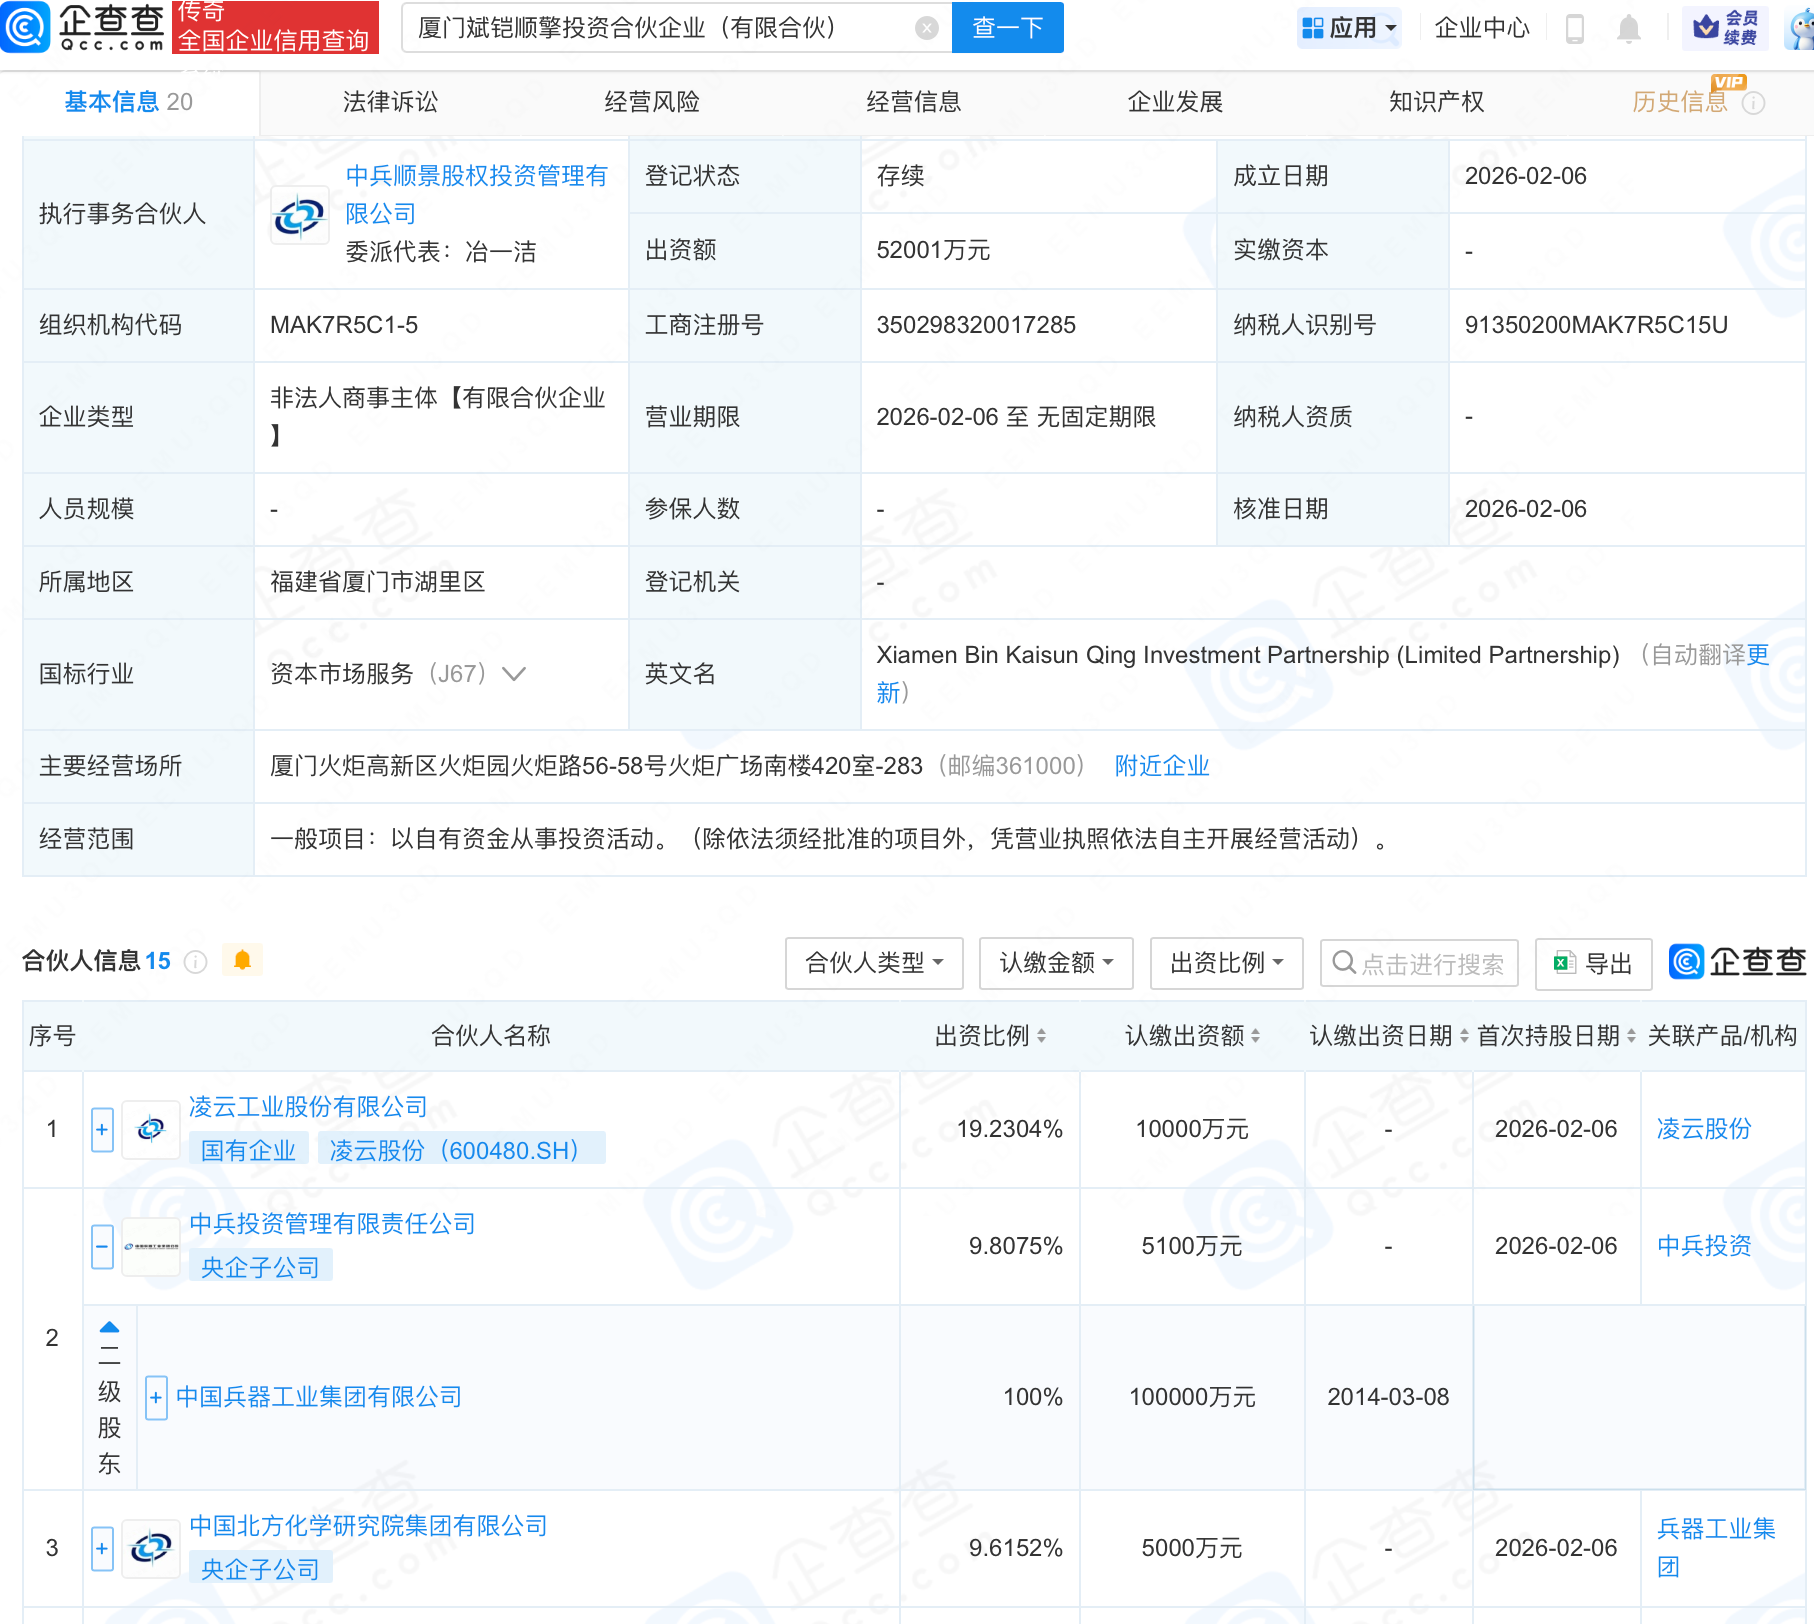
Task: Click the Qcc logo icon in the header
Action: tap(26, 27)
